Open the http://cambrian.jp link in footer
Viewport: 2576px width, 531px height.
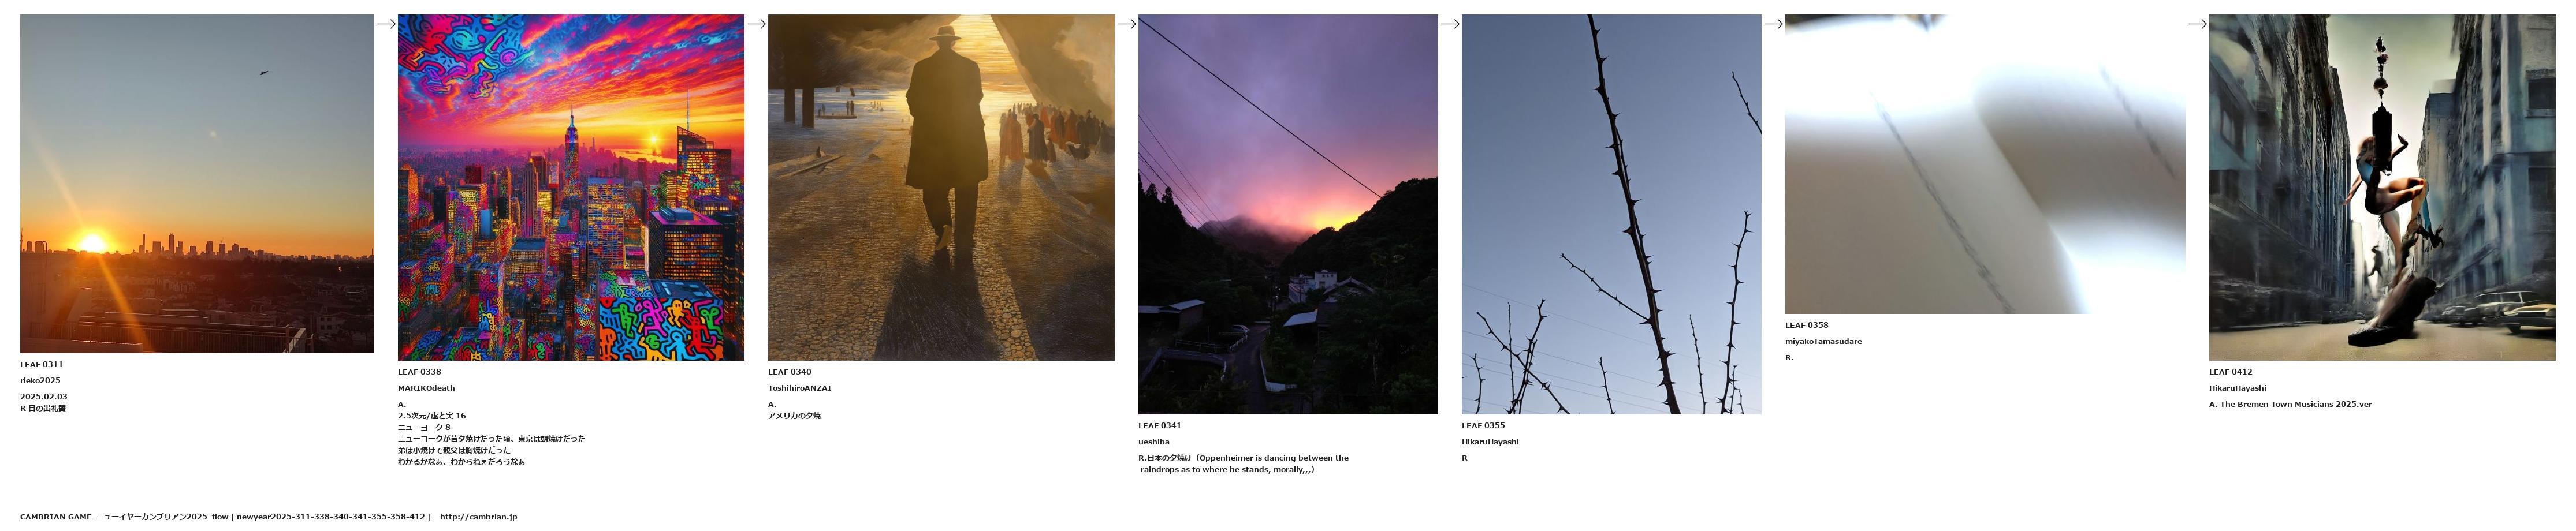coord(478,517)
